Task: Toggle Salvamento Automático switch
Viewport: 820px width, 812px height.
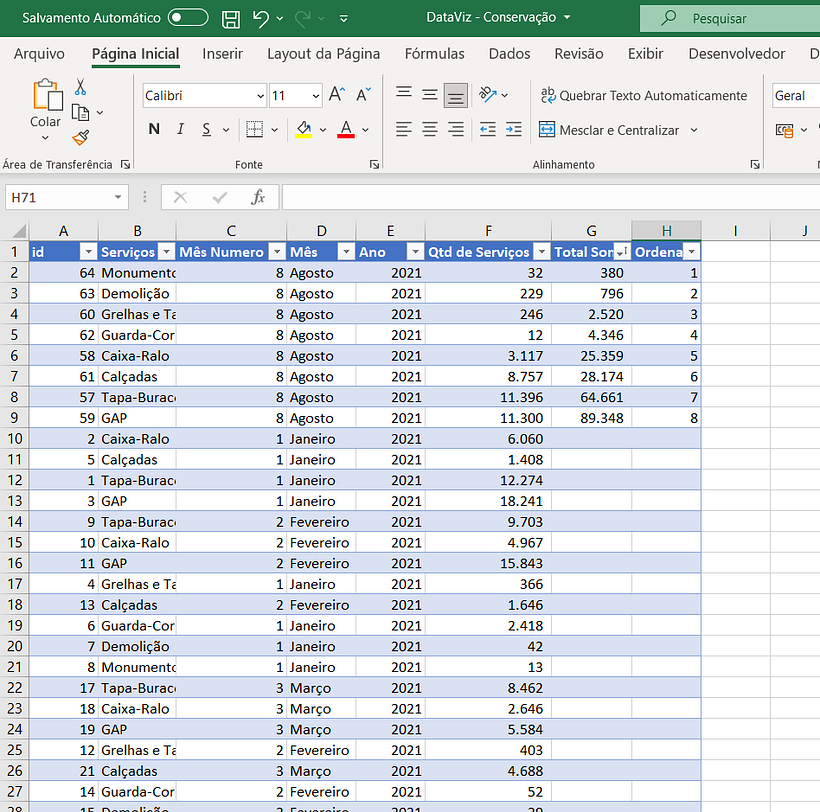Action: click(188, 18)
